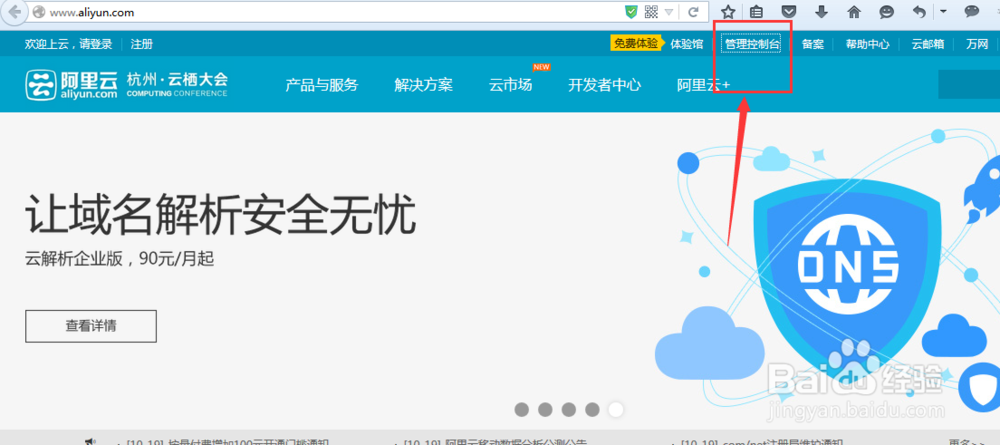The image size is (1000, 445).
Task: Open the QR code icon in address bar
Action: (651, 11)
